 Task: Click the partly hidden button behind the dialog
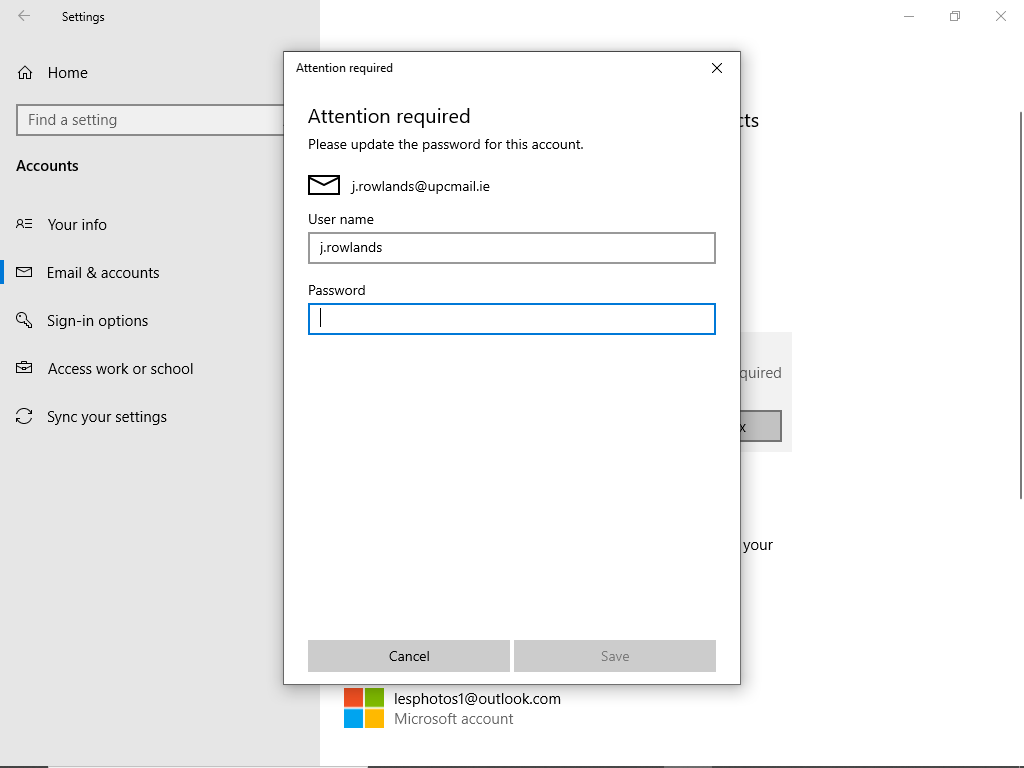pos(760,427)
